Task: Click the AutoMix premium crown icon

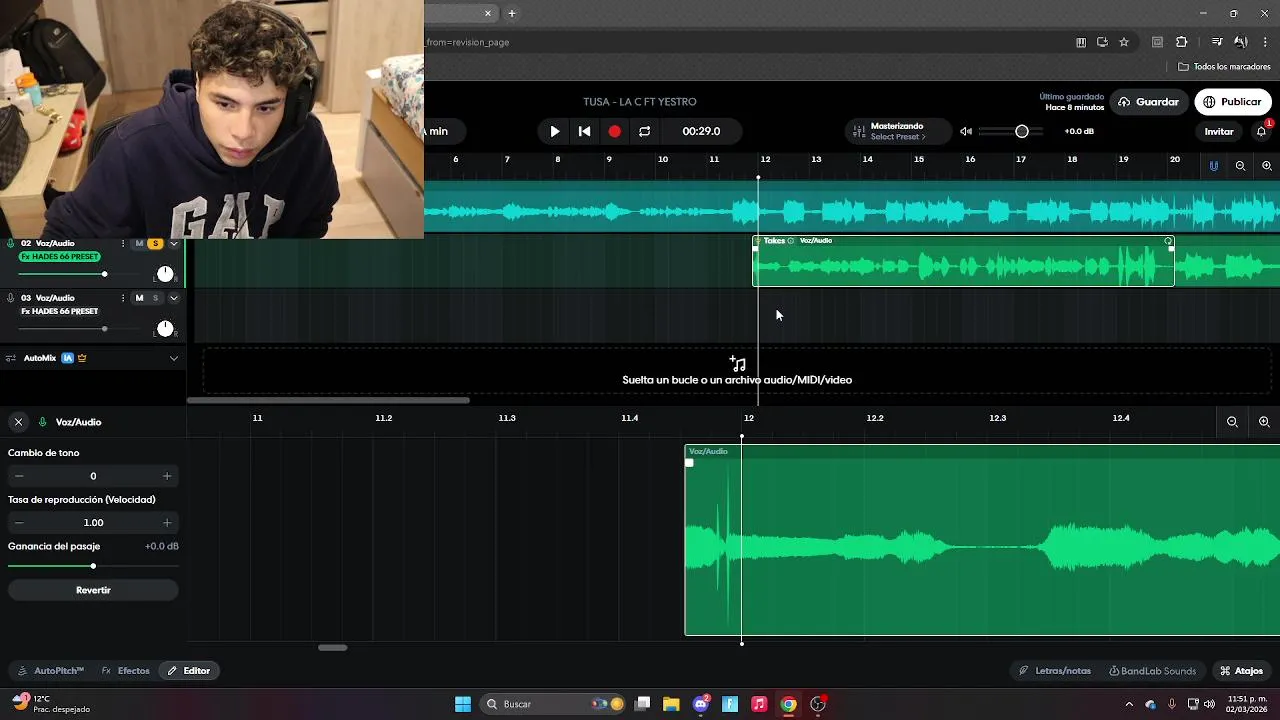Action: (82, 358)
